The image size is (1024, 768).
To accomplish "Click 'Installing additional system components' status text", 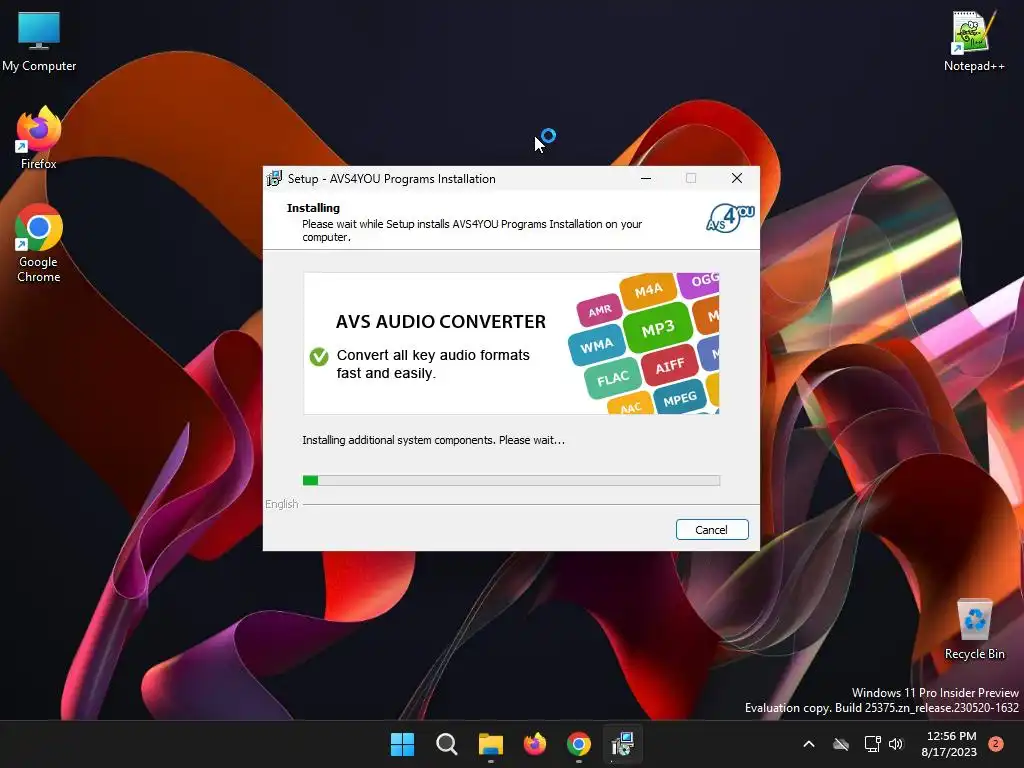I will [x=433, y=440].
